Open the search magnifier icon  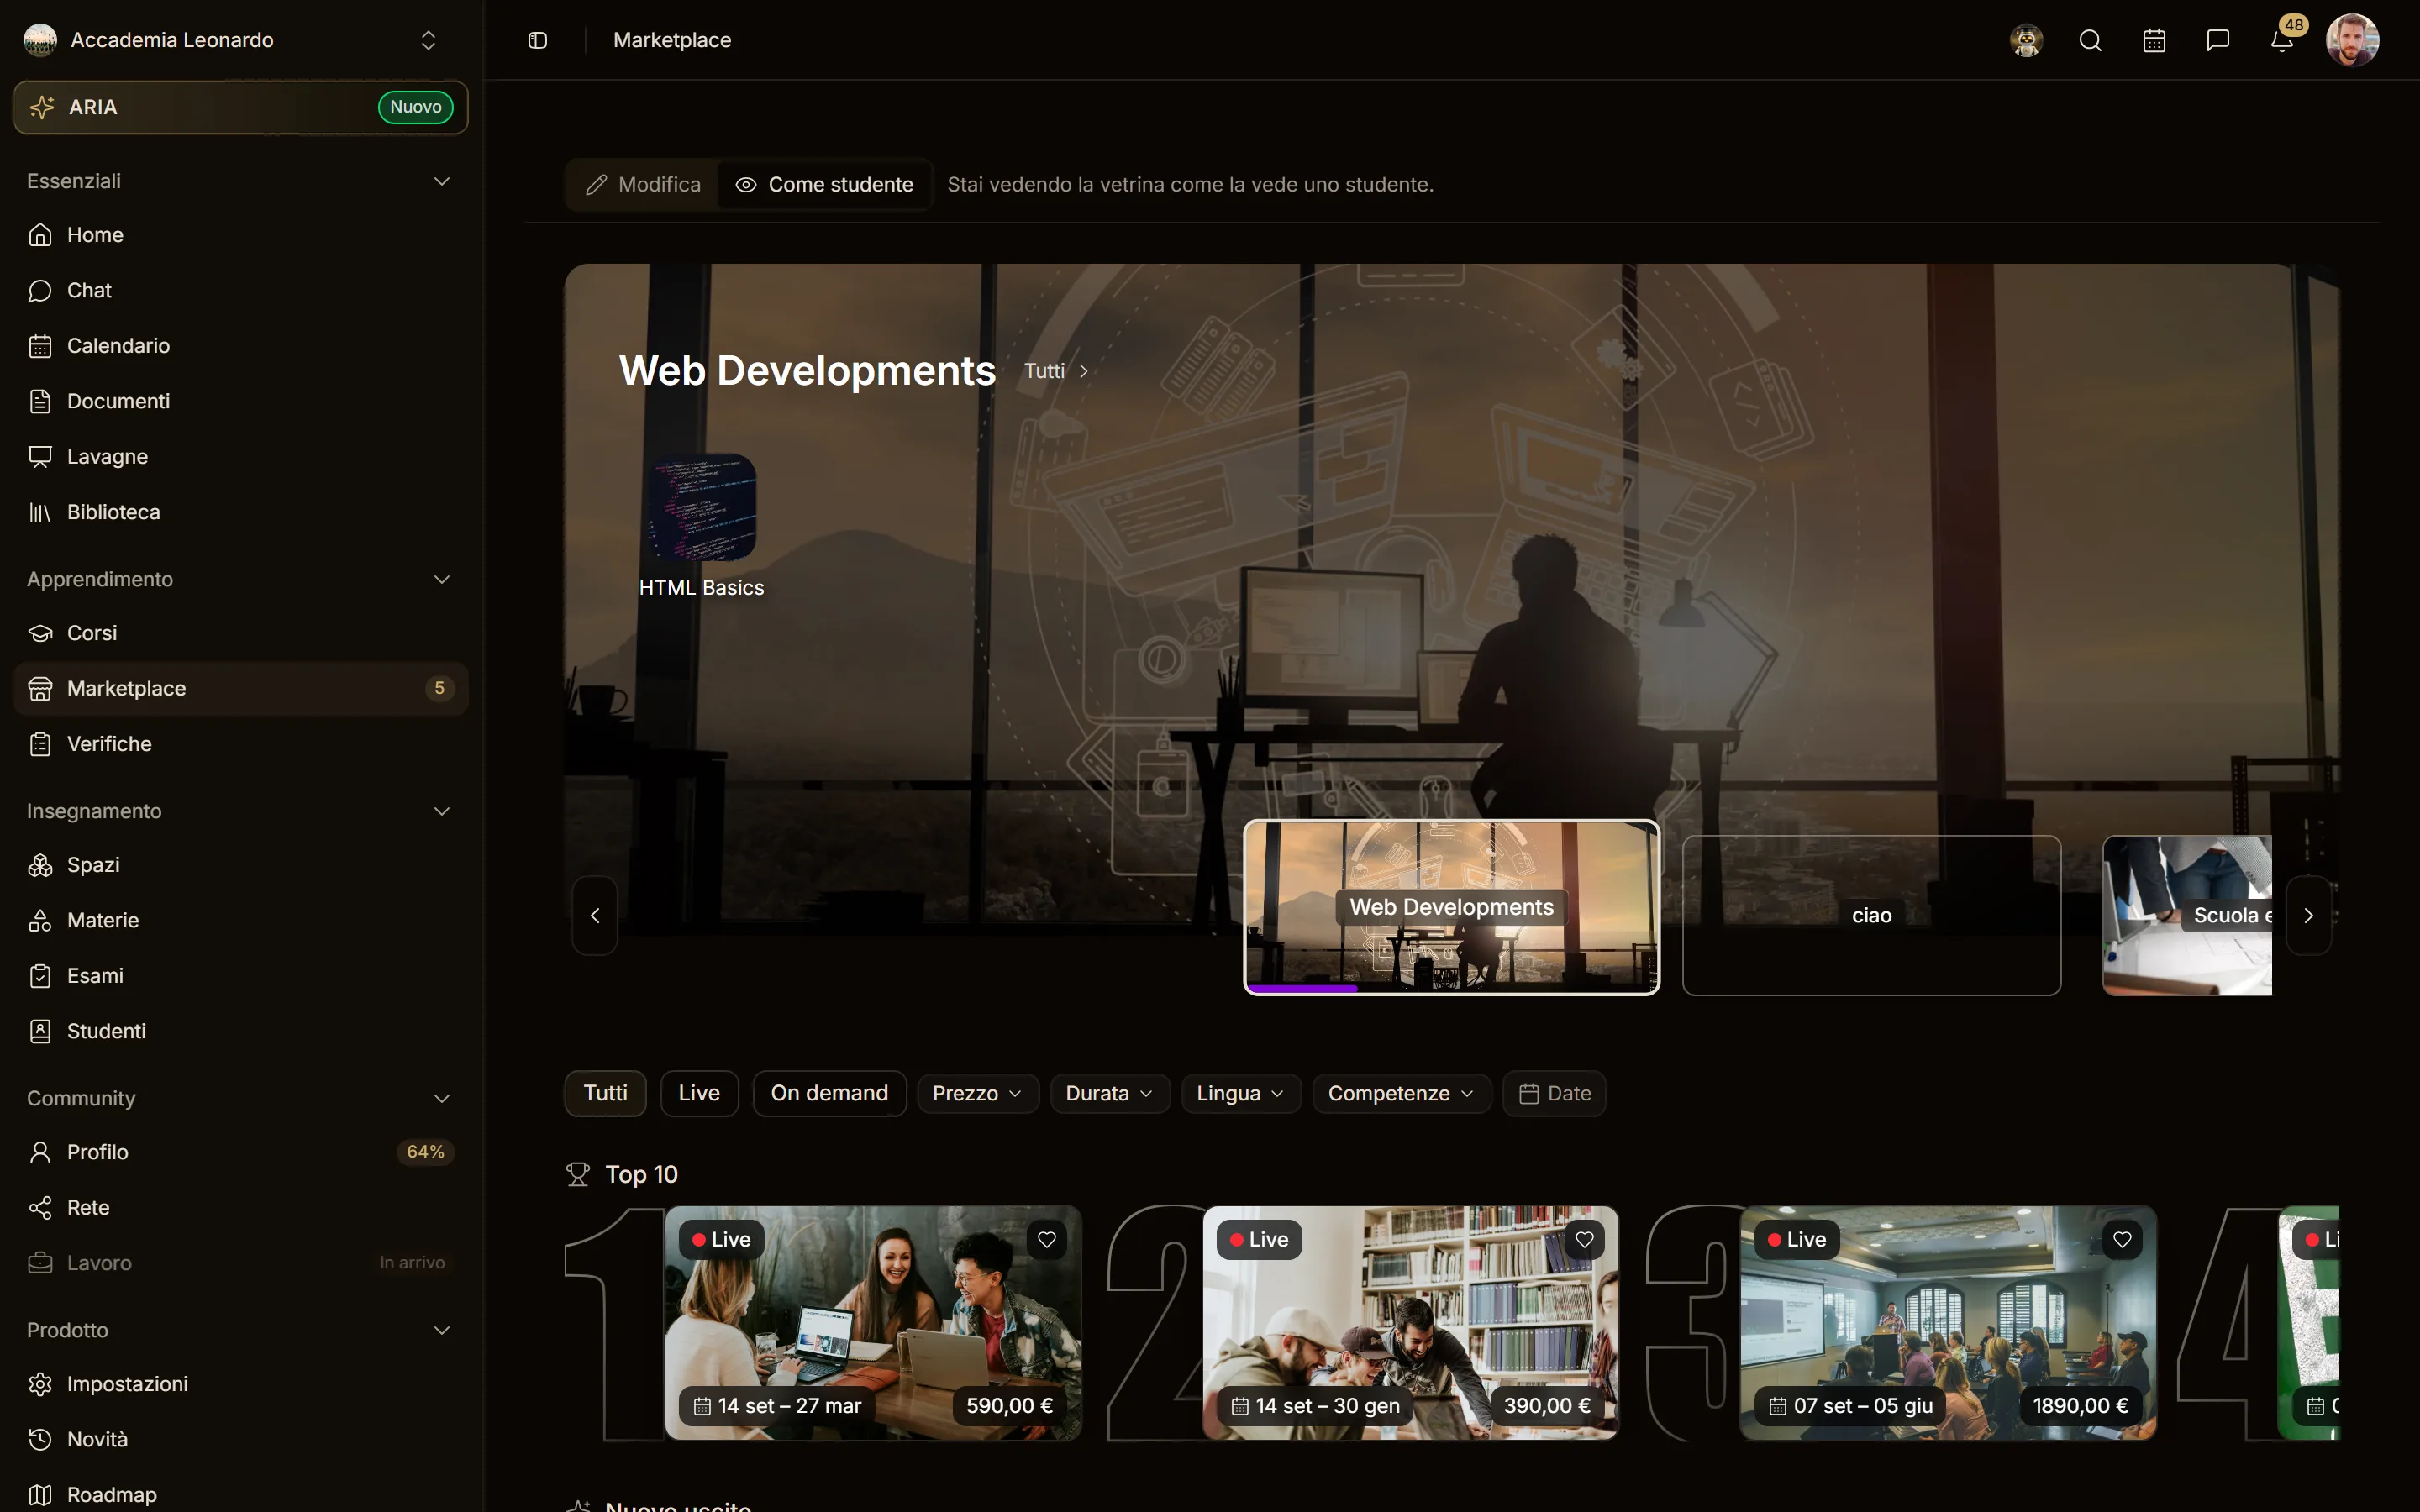tap(2090, 40)
